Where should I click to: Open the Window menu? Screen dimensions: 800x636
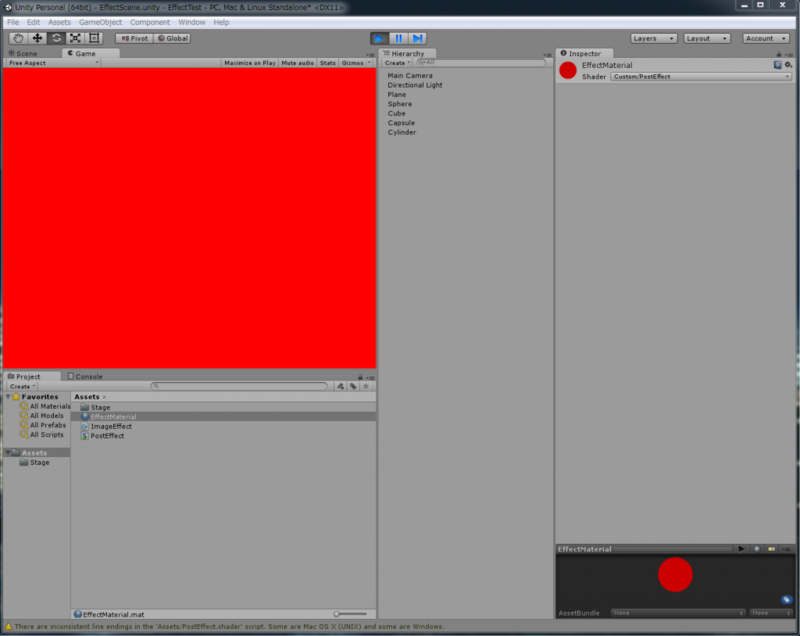pyautogui.click(x=191, y=22)
